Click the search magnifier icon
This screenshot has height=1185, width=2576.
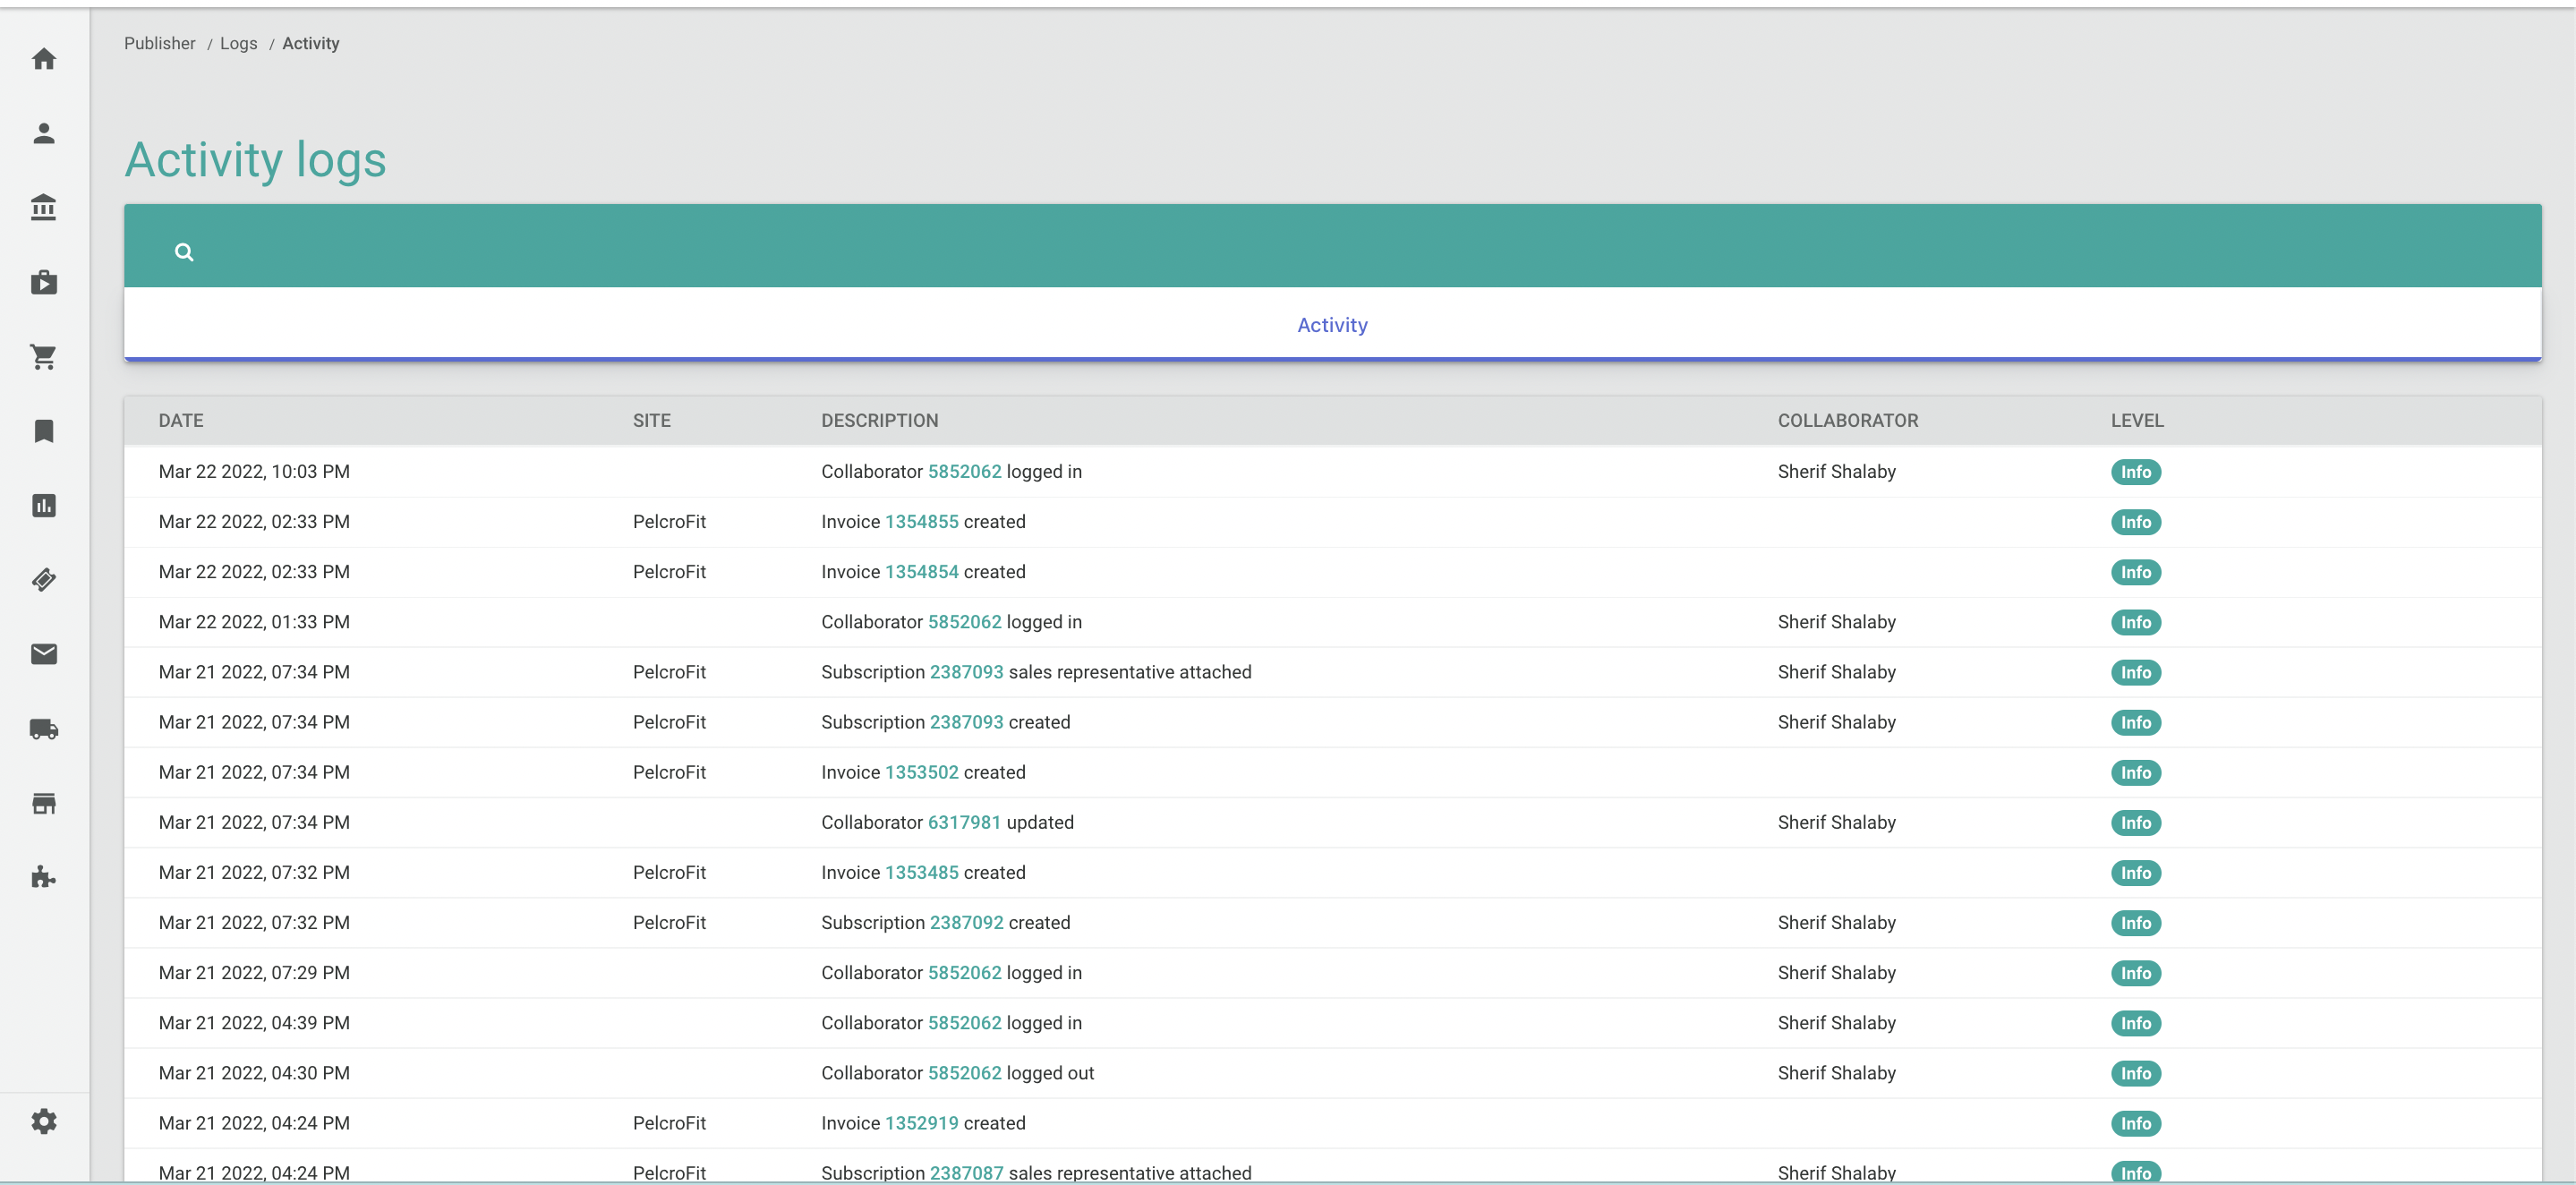(184, 252)
